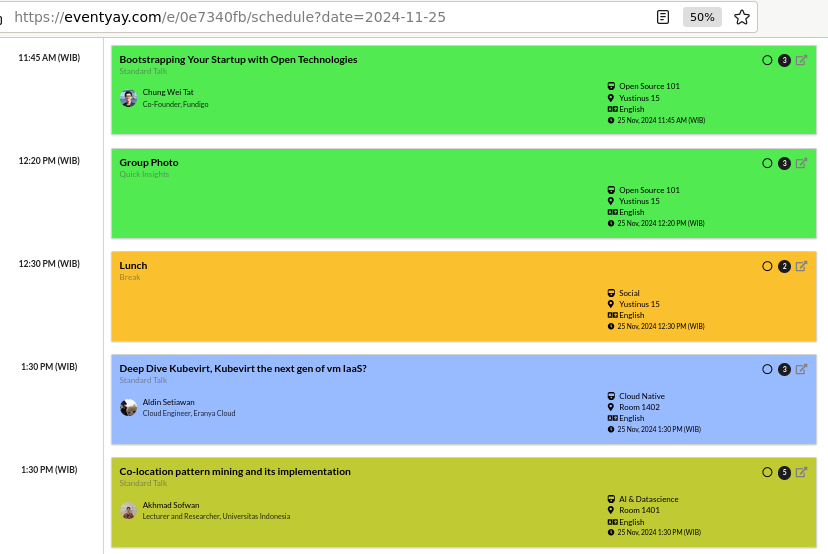Screen dimensions: 828x554
Task: Open external link icon for Bootstrapping Your Startup talk
Action: pyautogui.click(x=801, y=60)
